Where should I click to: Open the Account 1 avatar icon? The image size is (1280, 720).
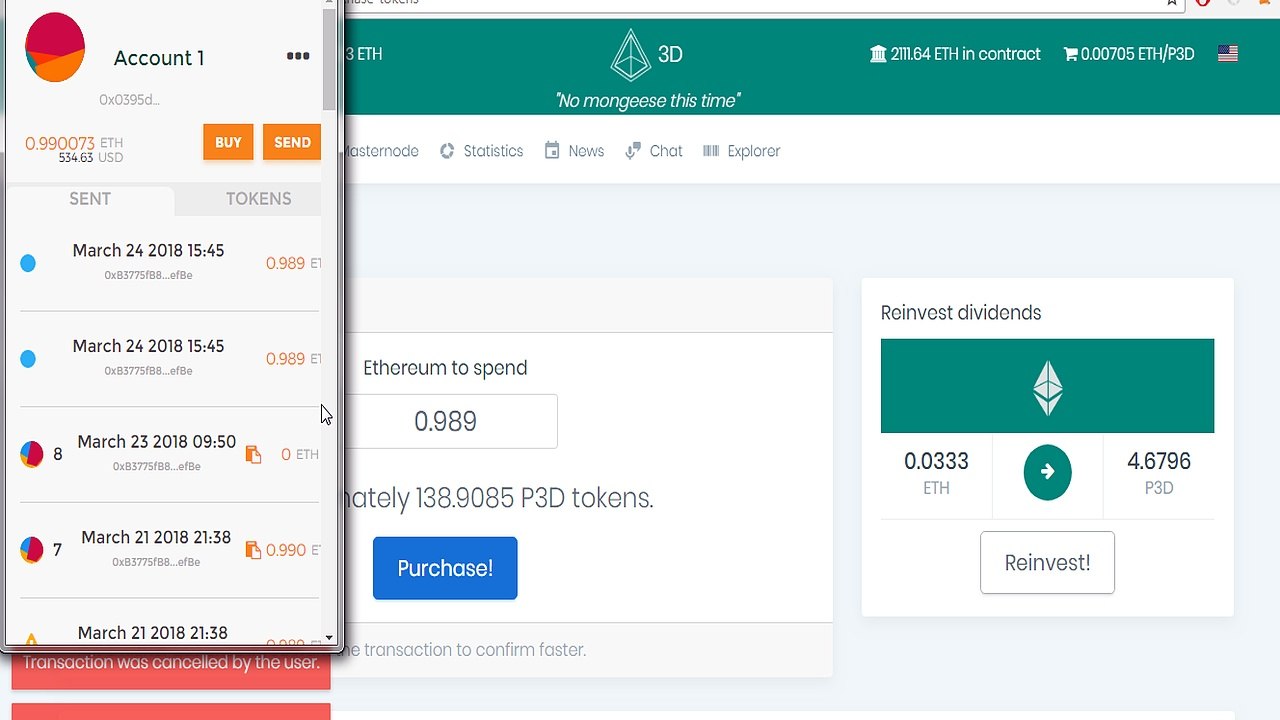click(55, 47)
